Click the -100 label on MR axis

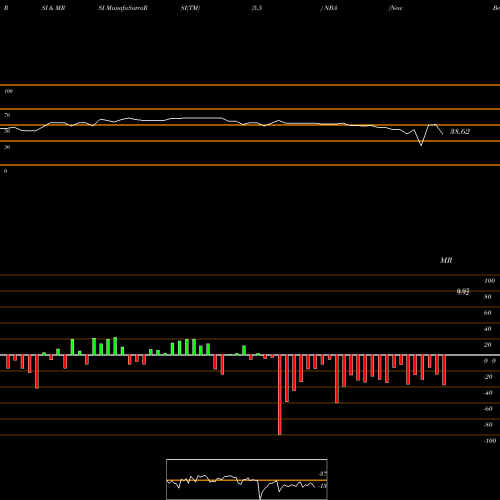[489, 441]
